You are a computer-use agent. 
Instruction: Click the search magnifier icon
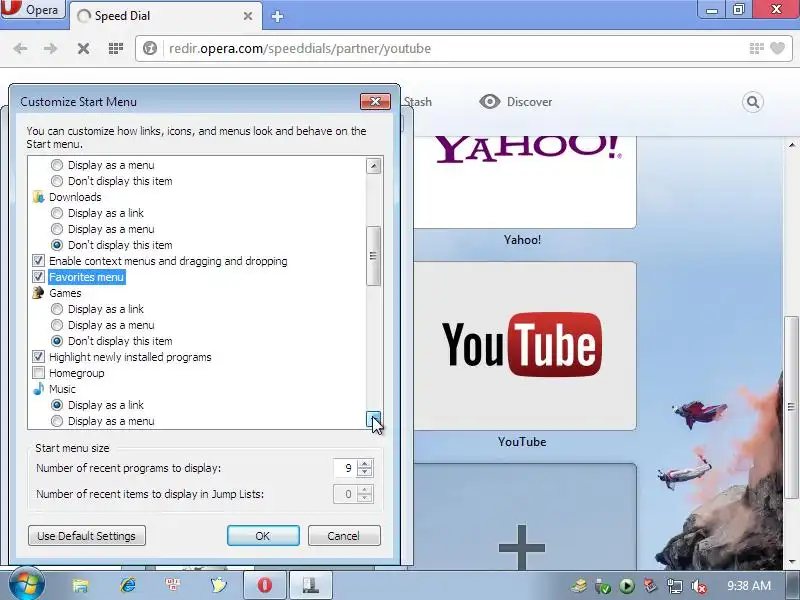(753, 102)
